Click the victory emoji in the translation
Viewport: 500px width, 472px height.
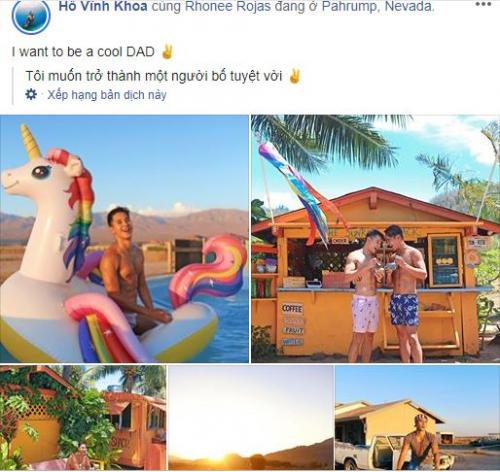tap(294, 76)
